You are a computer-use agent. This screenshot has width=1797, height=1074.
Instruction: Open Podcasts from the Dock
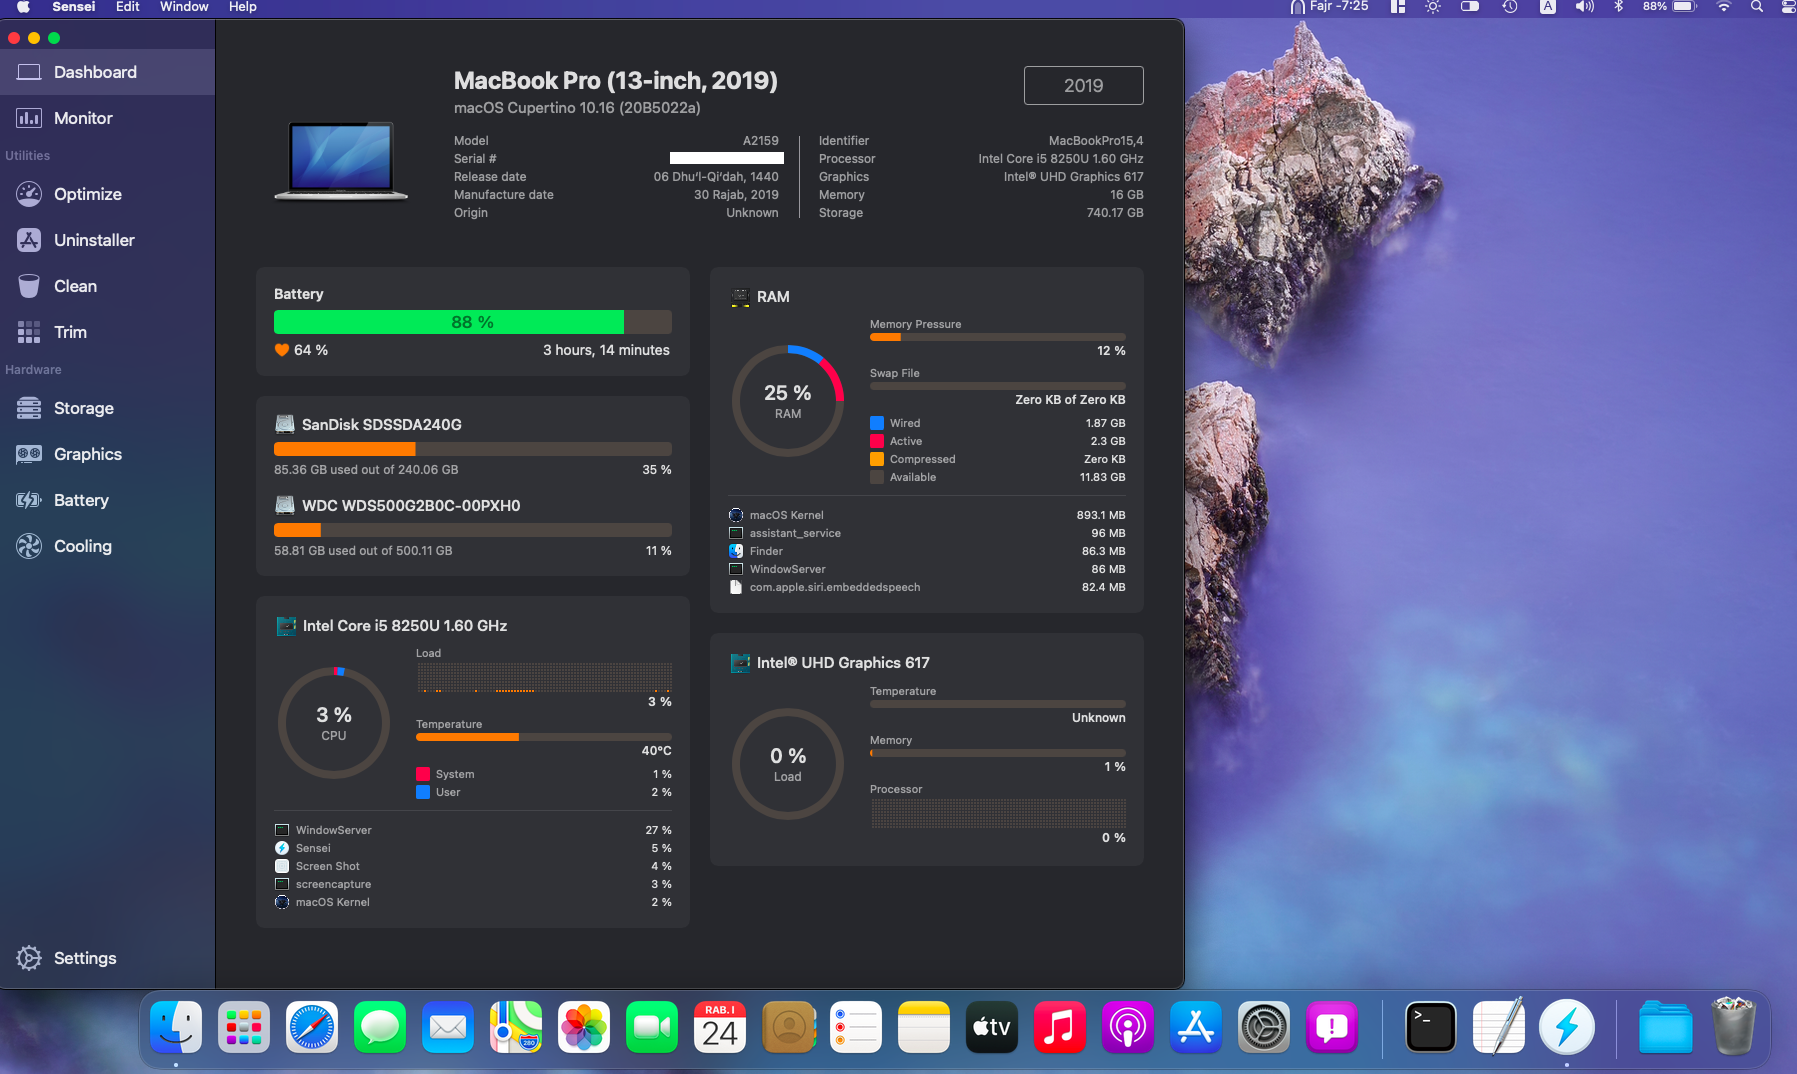click(x=1128, y=1027)
